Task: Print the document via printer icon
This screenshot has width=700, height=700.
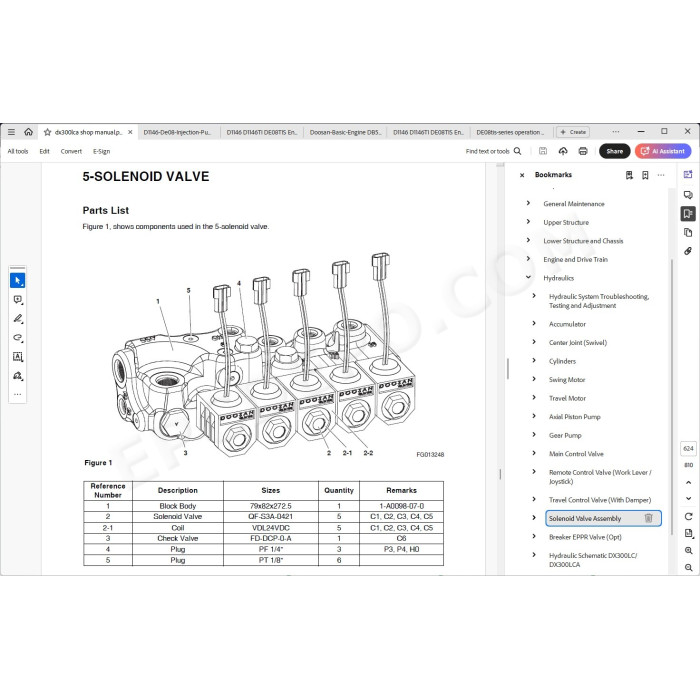Action: coord(583,151)
